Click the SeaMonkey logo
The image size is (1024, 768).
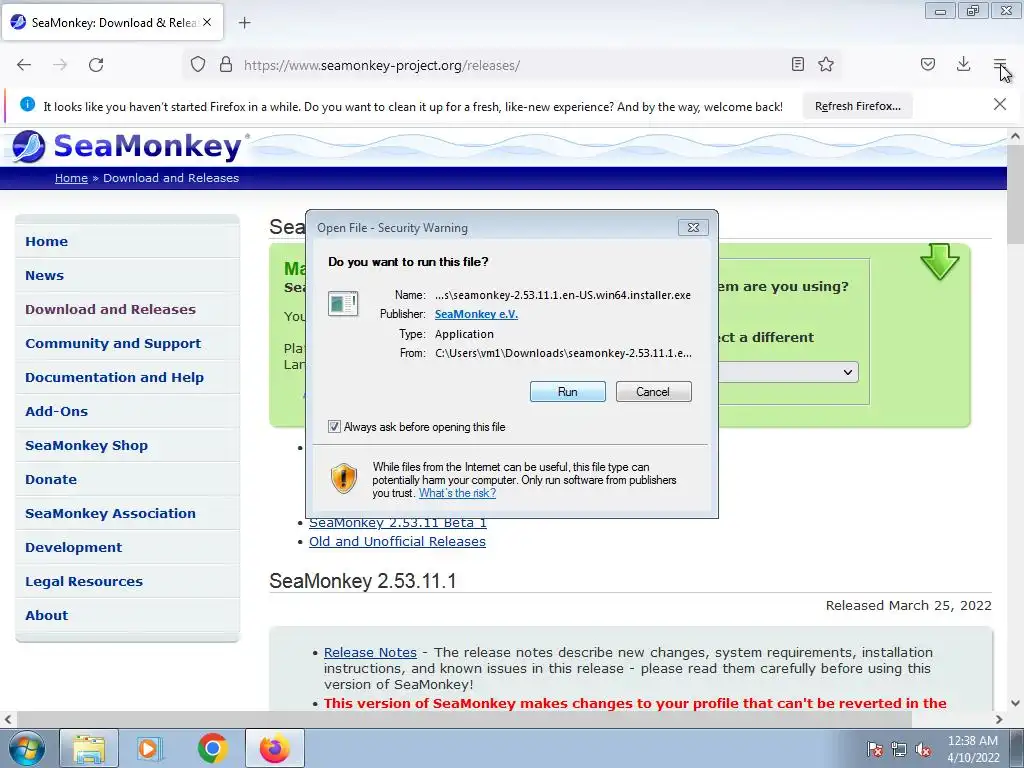[x=127, y=146]
